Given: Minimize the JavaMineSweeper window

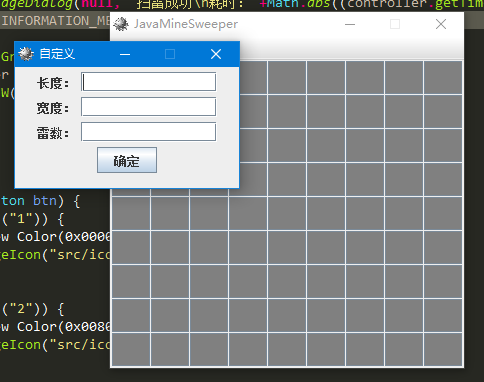Looking at the screenshot, I should [x=350, y=24].
